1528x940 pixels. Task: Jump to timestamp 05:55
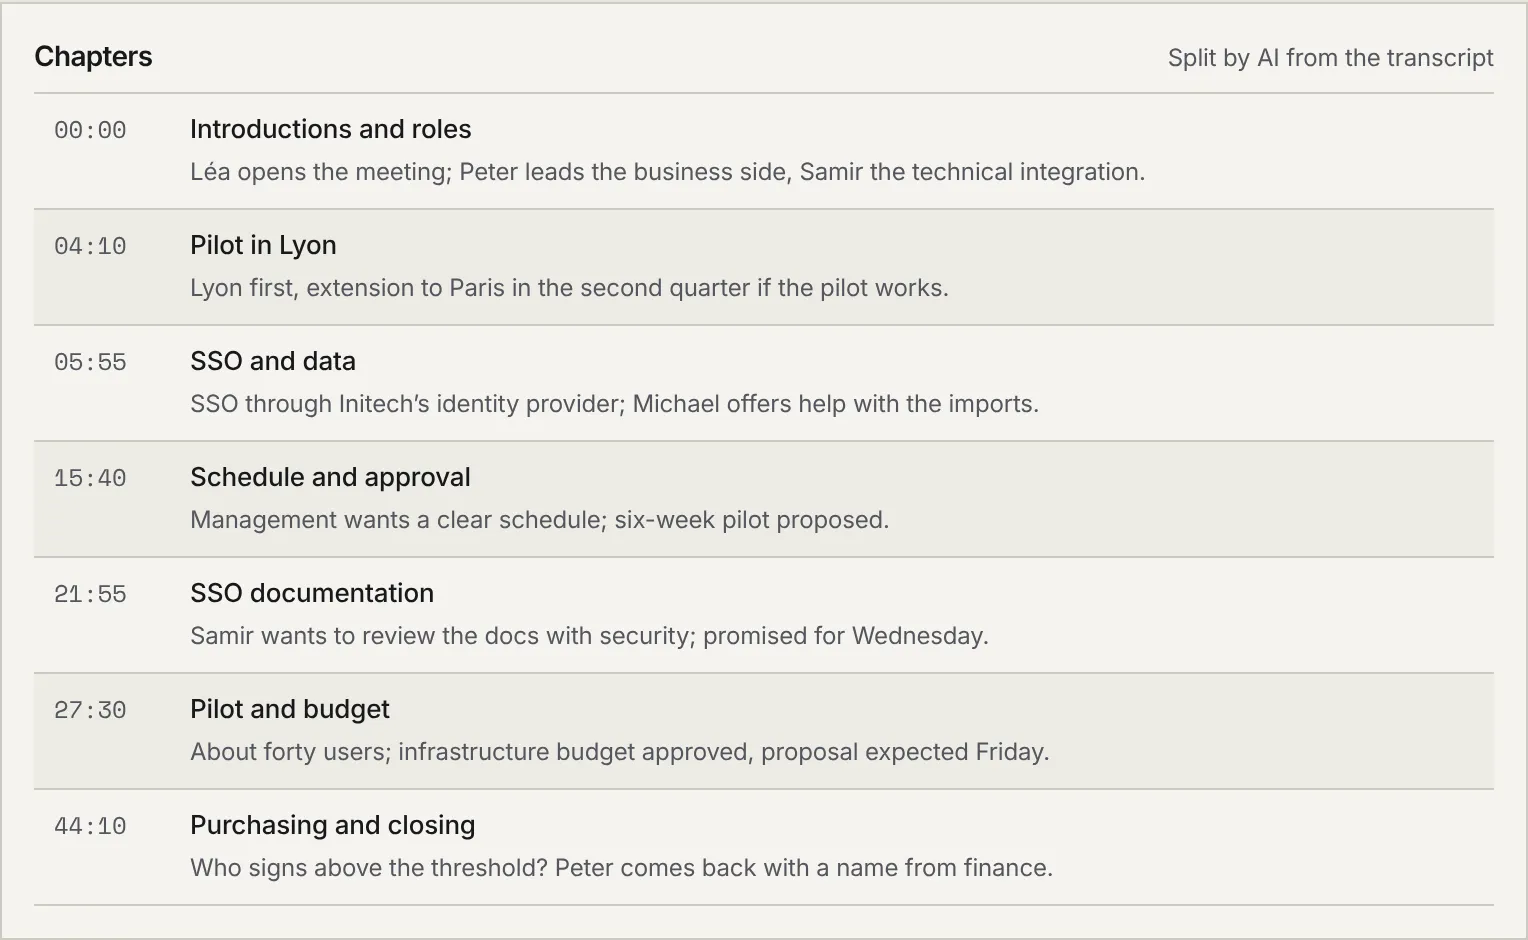click(x=90, y=362)
